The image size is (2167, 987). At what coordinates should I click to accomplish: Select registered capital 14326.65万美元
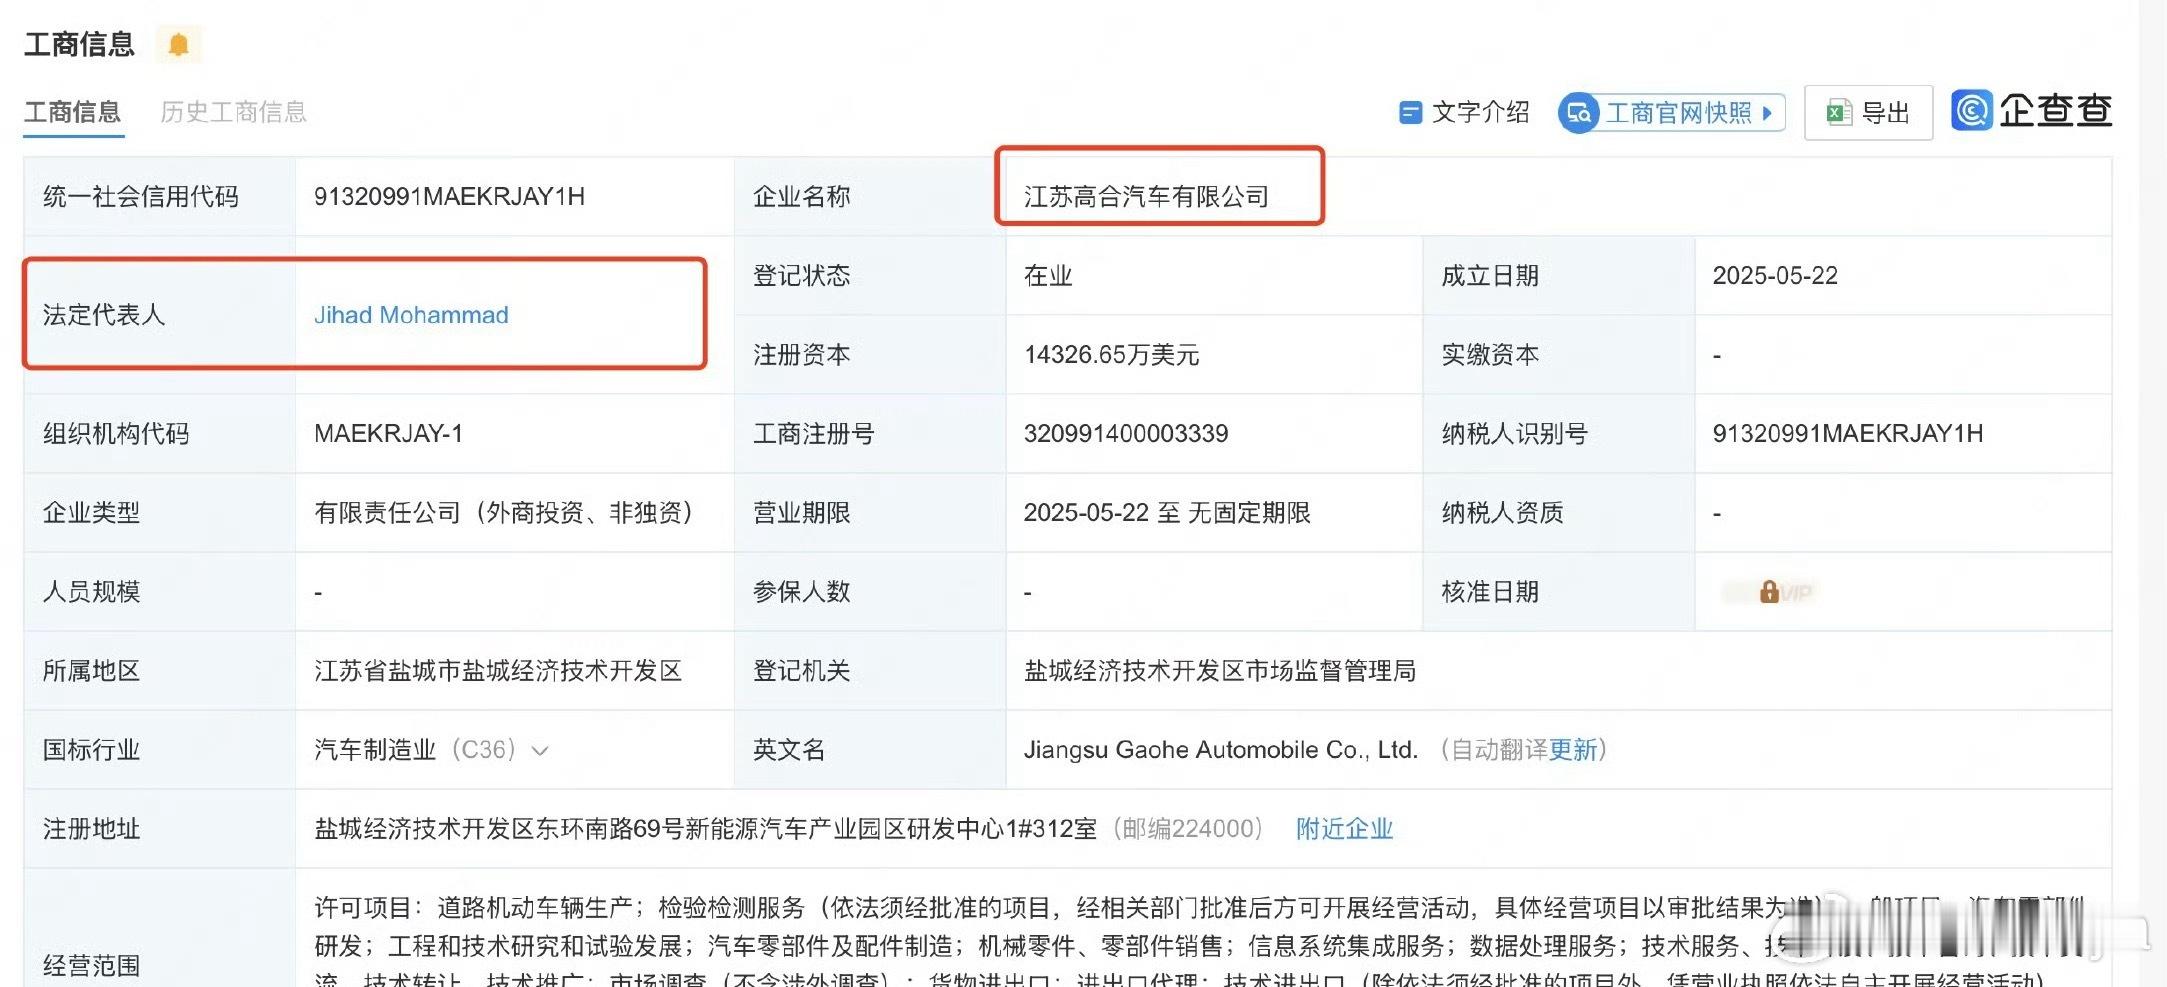(1111, 355)
